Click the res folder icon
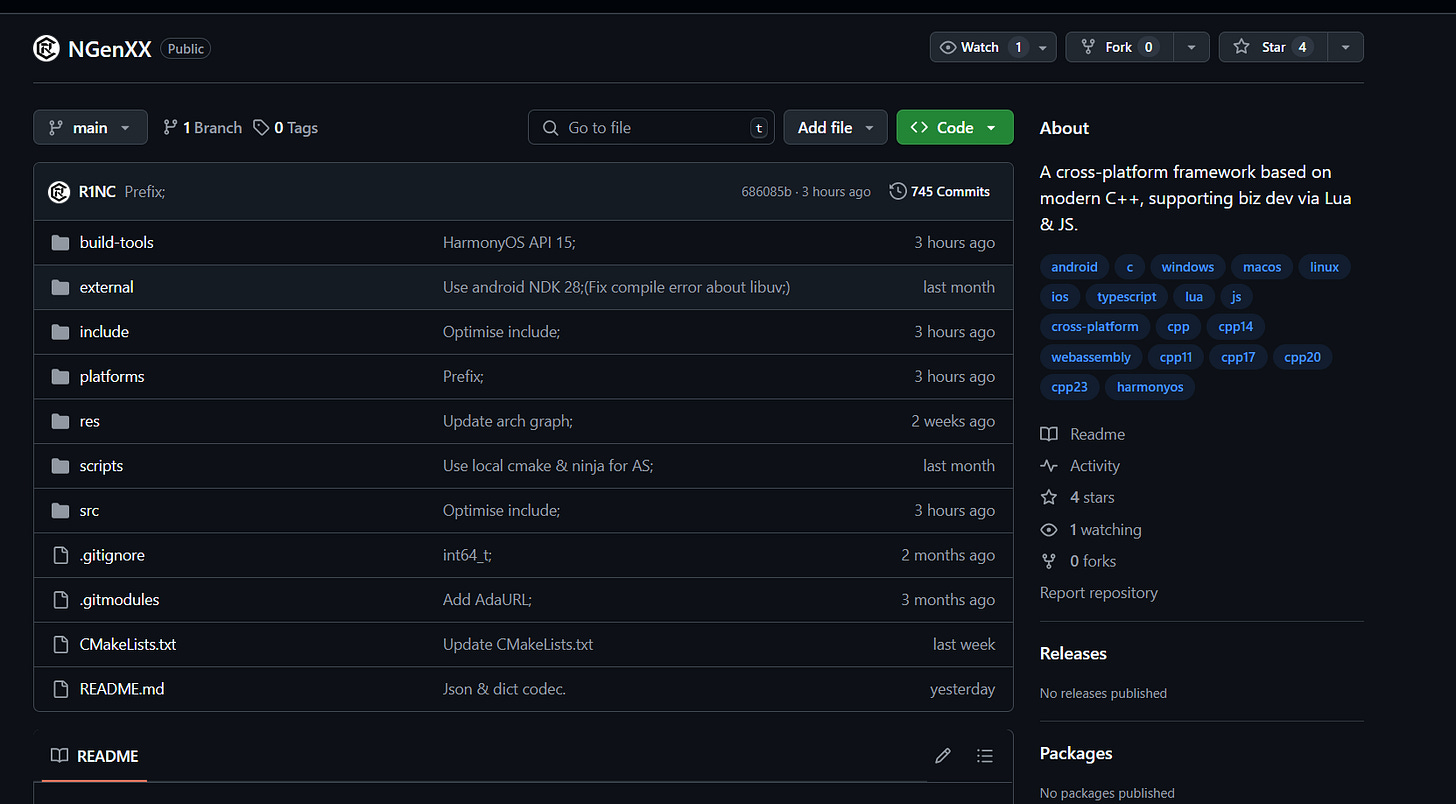Image resolution: width=1456 pixels, height=804 pixels. coord(60,421)
